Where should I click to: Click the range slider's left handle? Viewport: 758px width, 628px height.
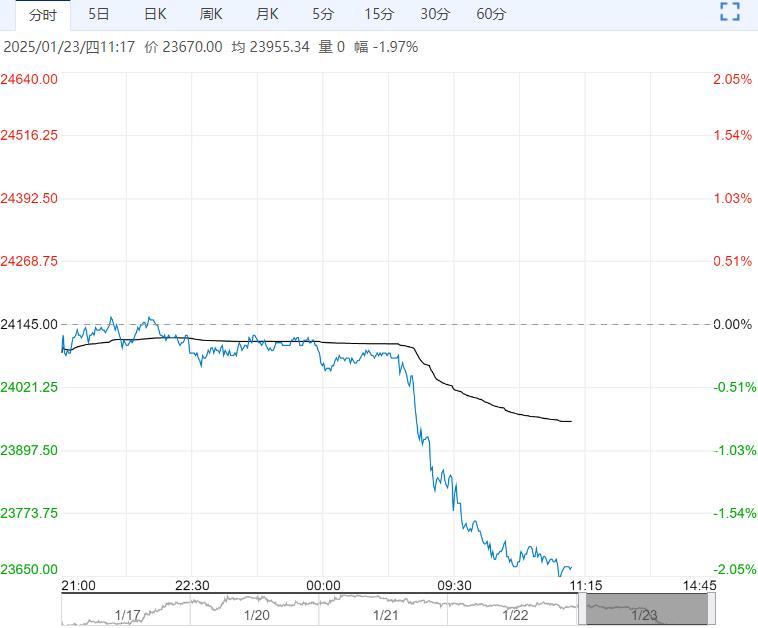(581, 609)
